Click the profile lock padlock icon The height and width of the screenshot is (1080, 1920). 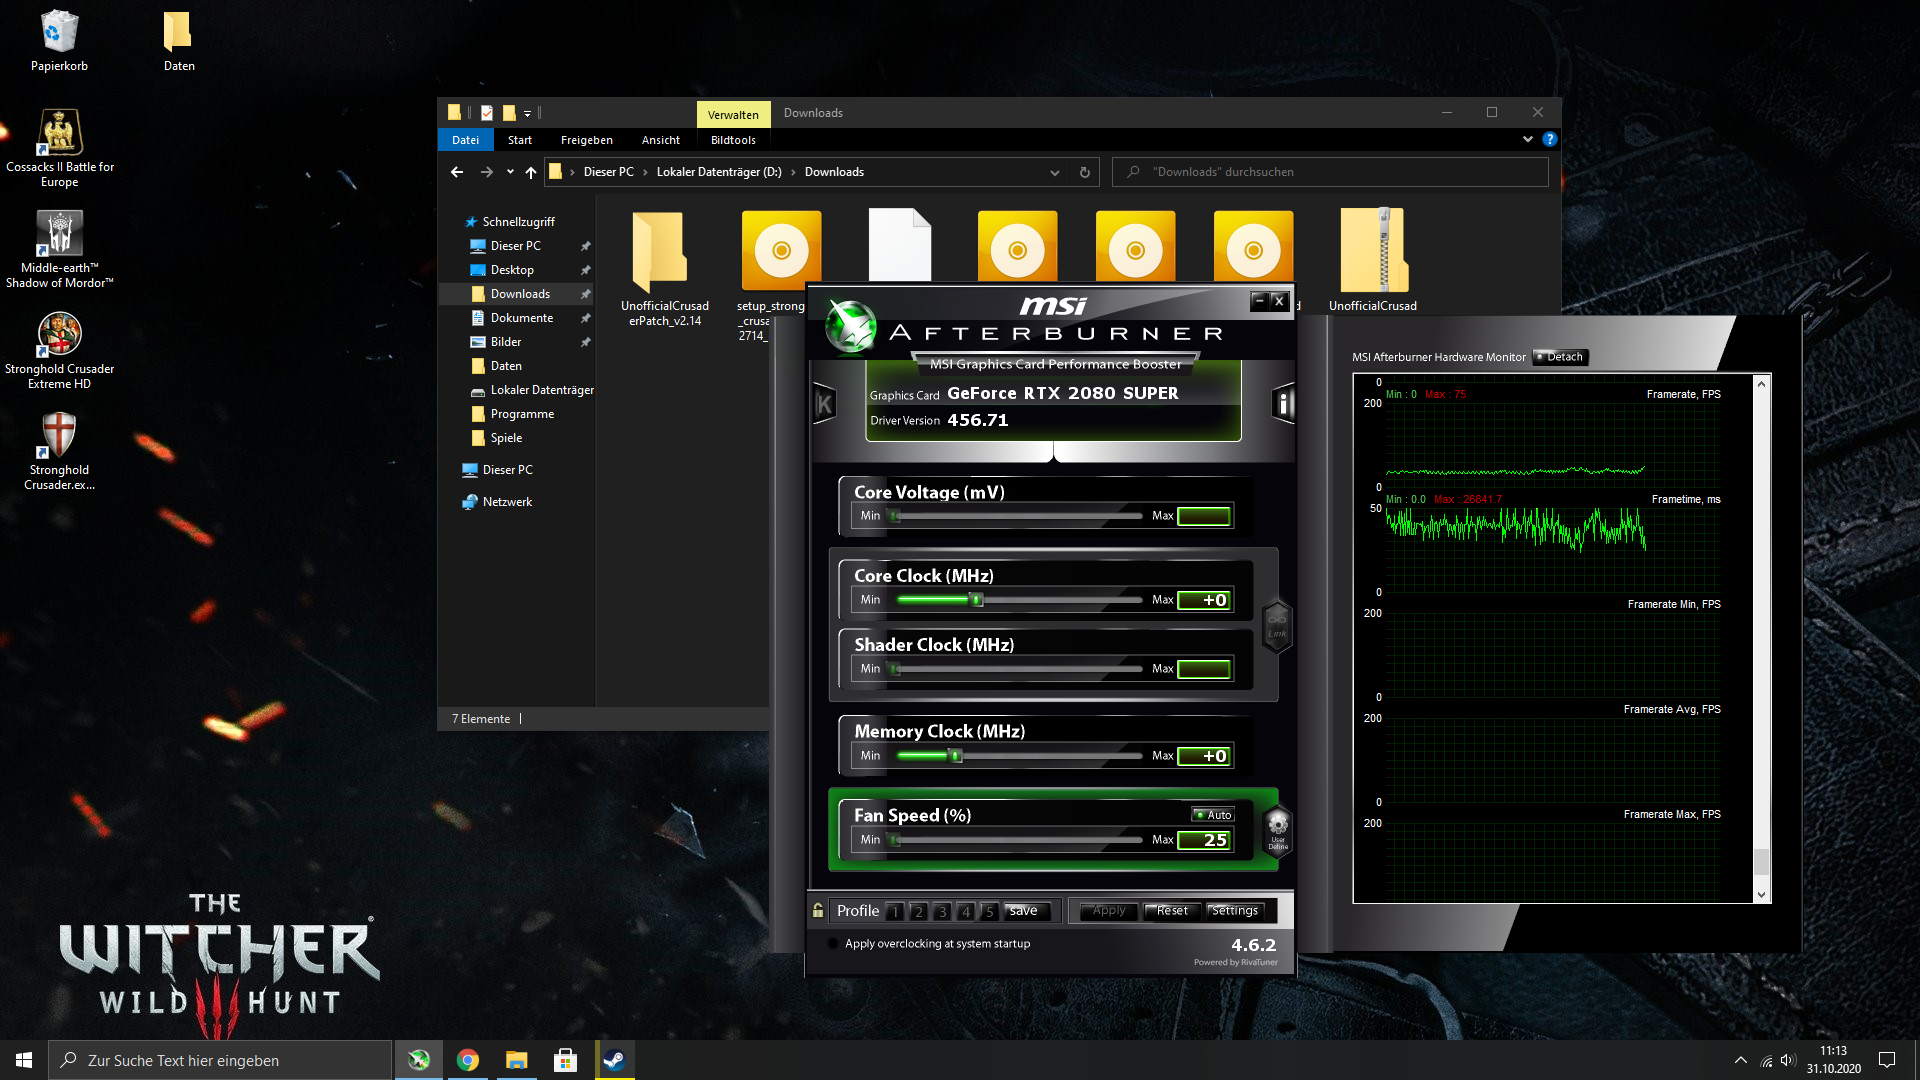[x=818, y=911]
